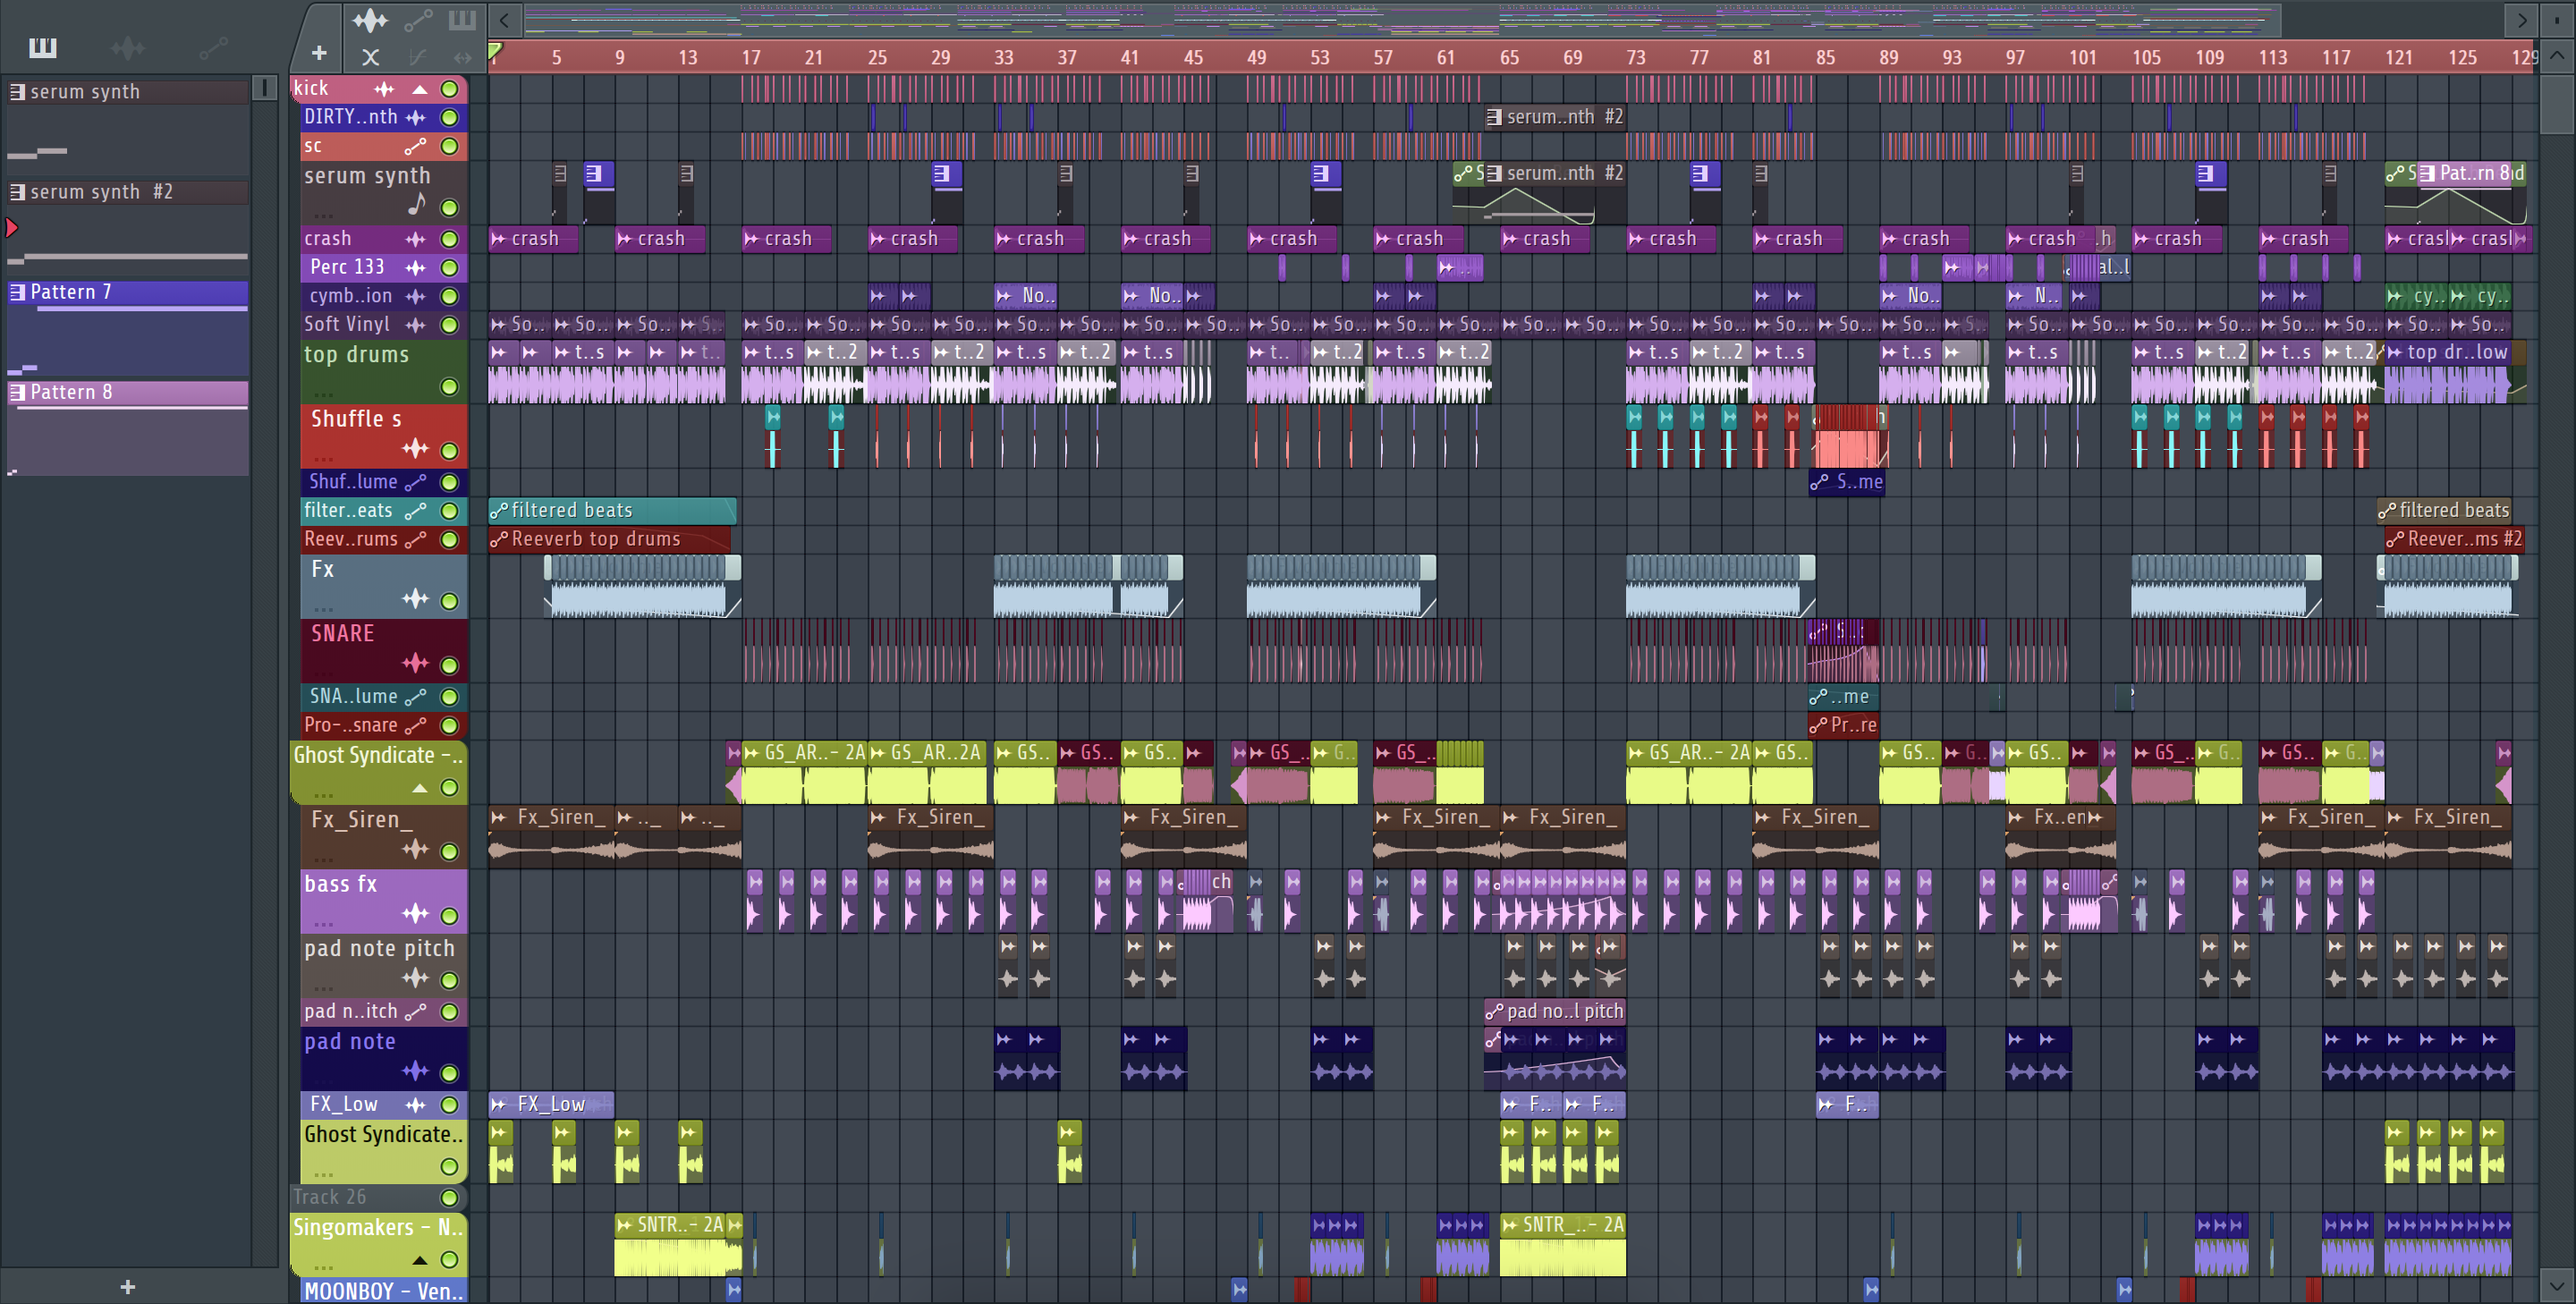Click the automation icon on Shuf..lume track
Screen dimensions: 2576x1304
click(x=415, y=482)
